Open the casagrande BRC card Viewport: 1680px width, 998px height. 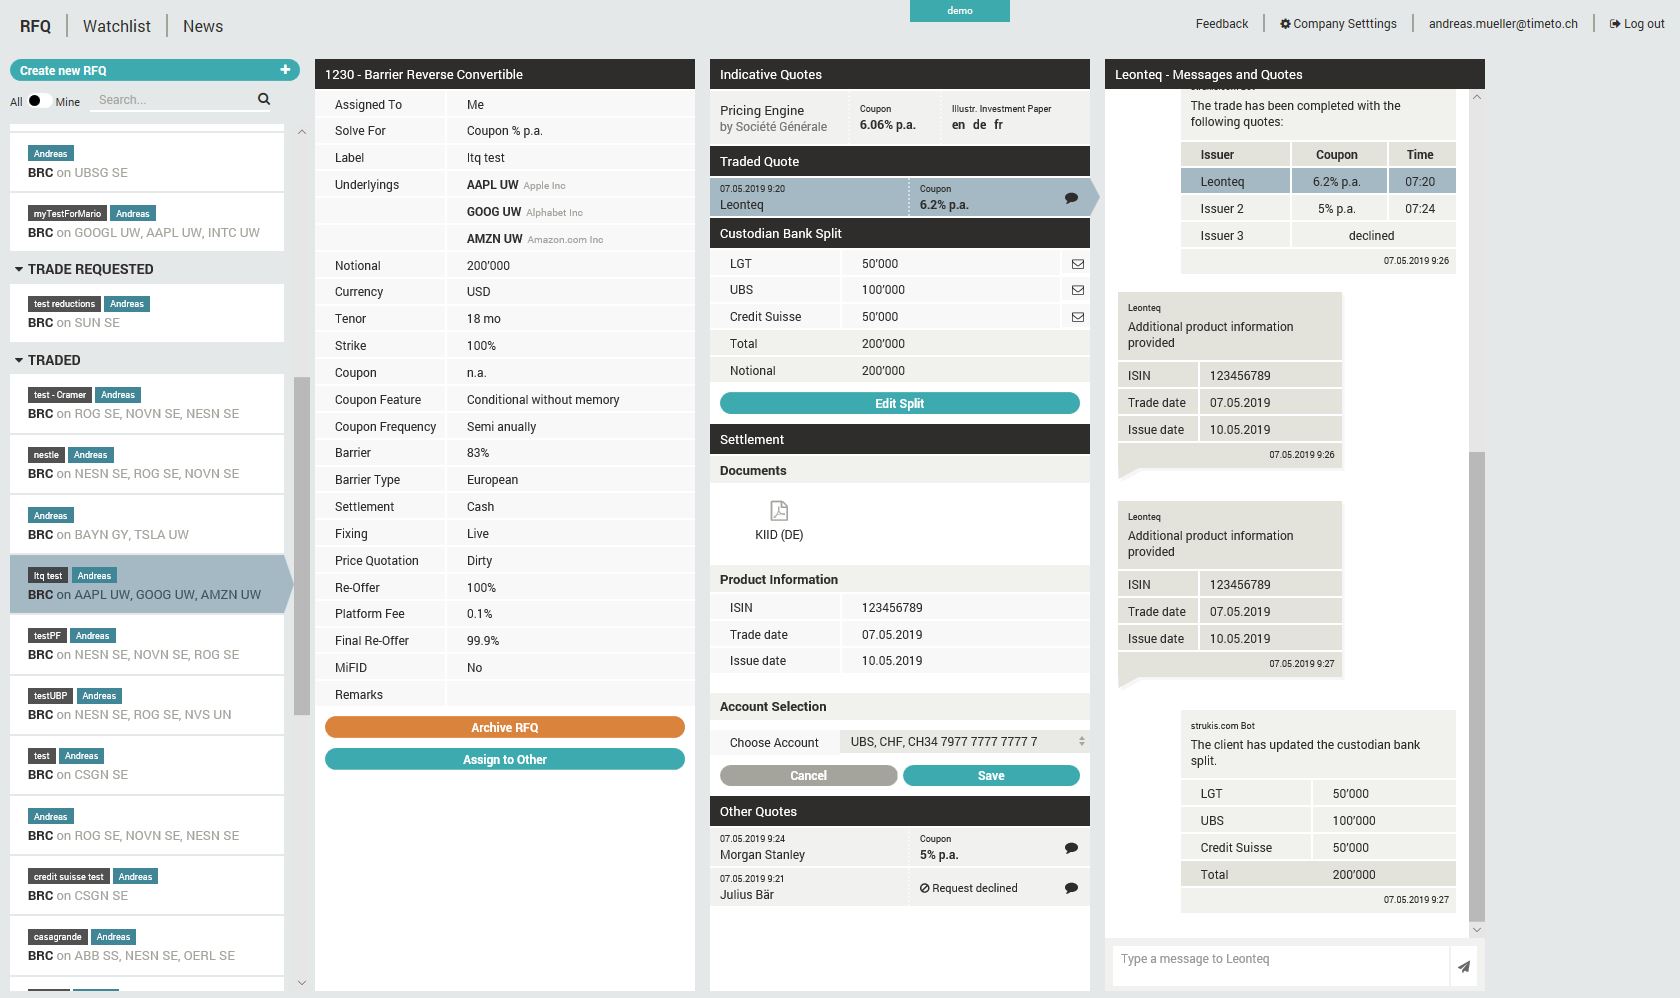(147, 946)
